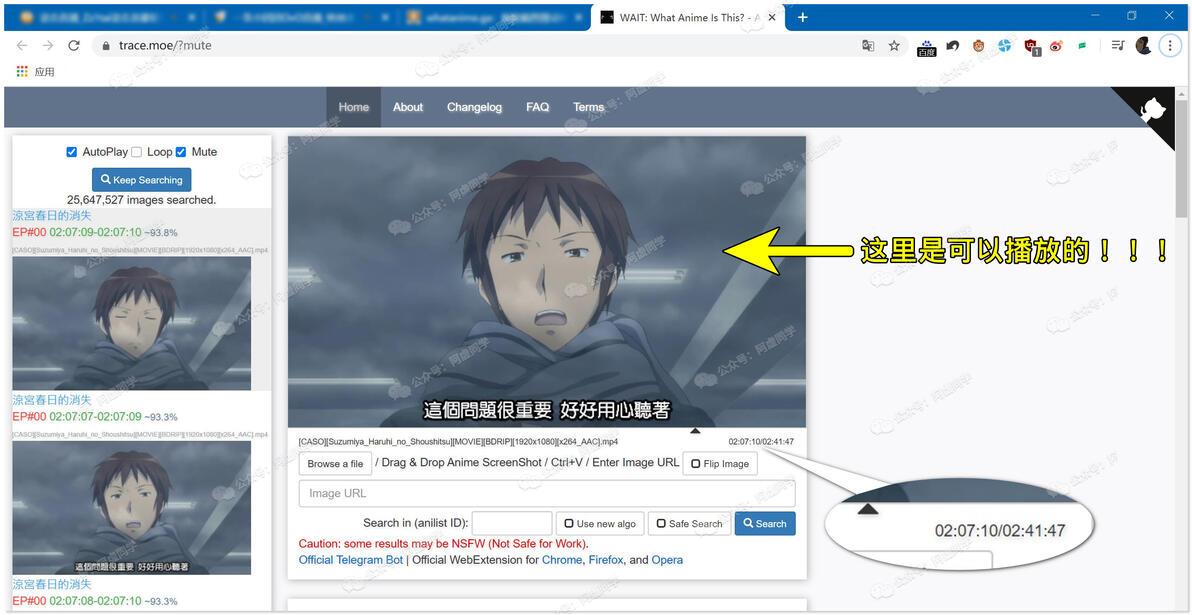This screenshot has height=615, width=1192.
Task: Open the Chrome profile avatar
Action: tap(1143, 46)
